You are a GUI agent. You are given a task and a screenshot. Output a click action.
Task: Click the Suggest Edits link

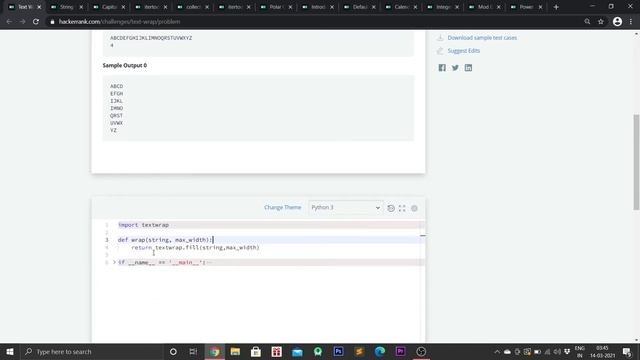click(x=464, y=51)
